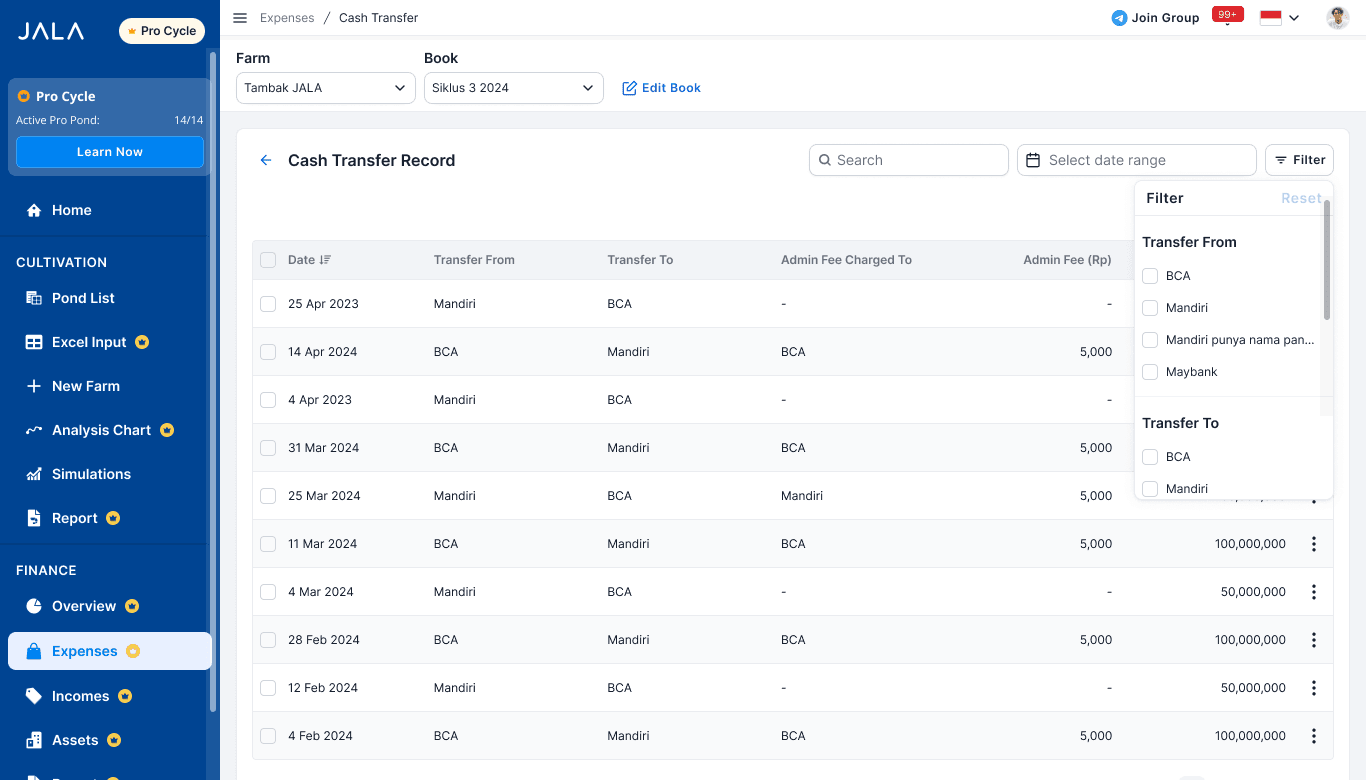
Task: Click the Simulations icon
Action: [x=34, y=474]
